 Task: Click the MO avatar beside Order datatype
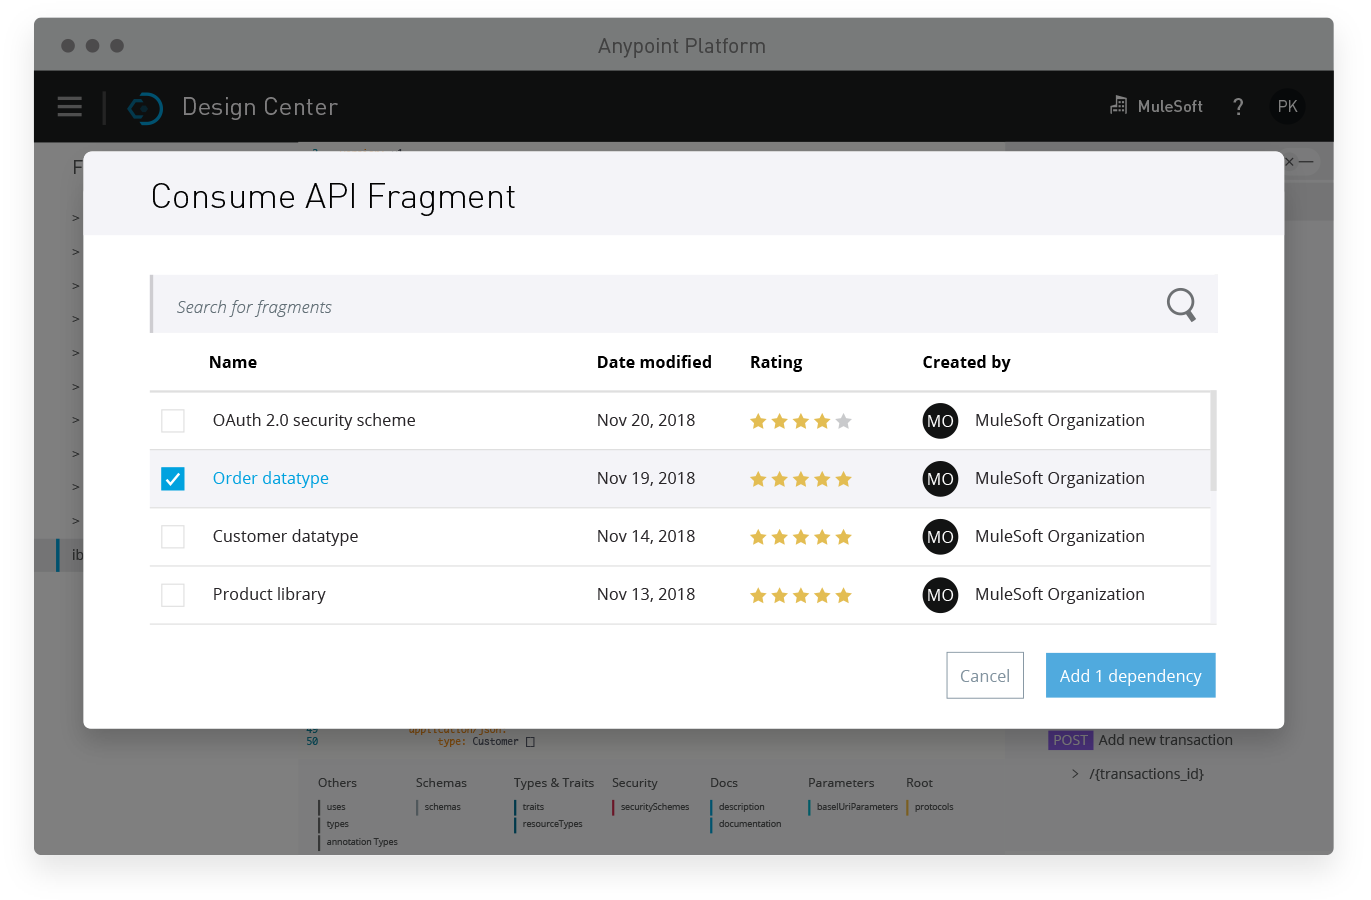[x=940, y=479]
